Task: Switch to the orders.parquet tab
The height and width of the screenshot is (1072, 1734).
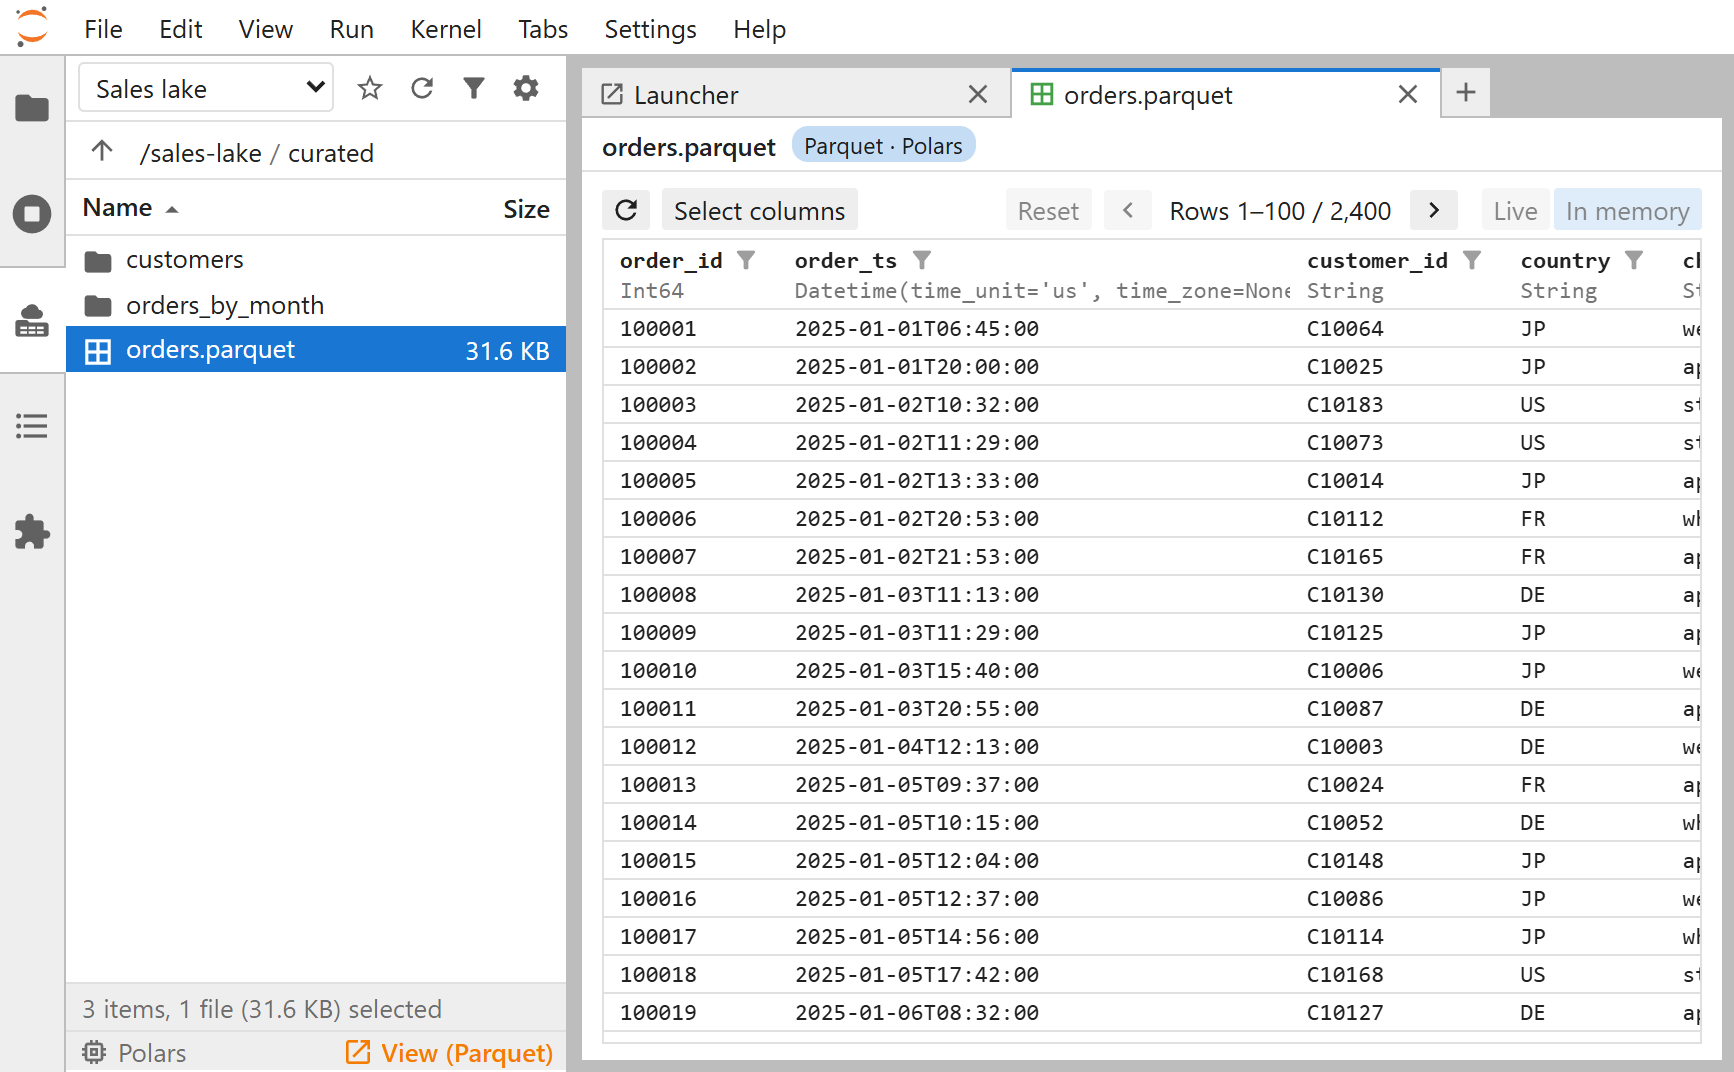Action: pyautogui.click(x=1225, y=94)
